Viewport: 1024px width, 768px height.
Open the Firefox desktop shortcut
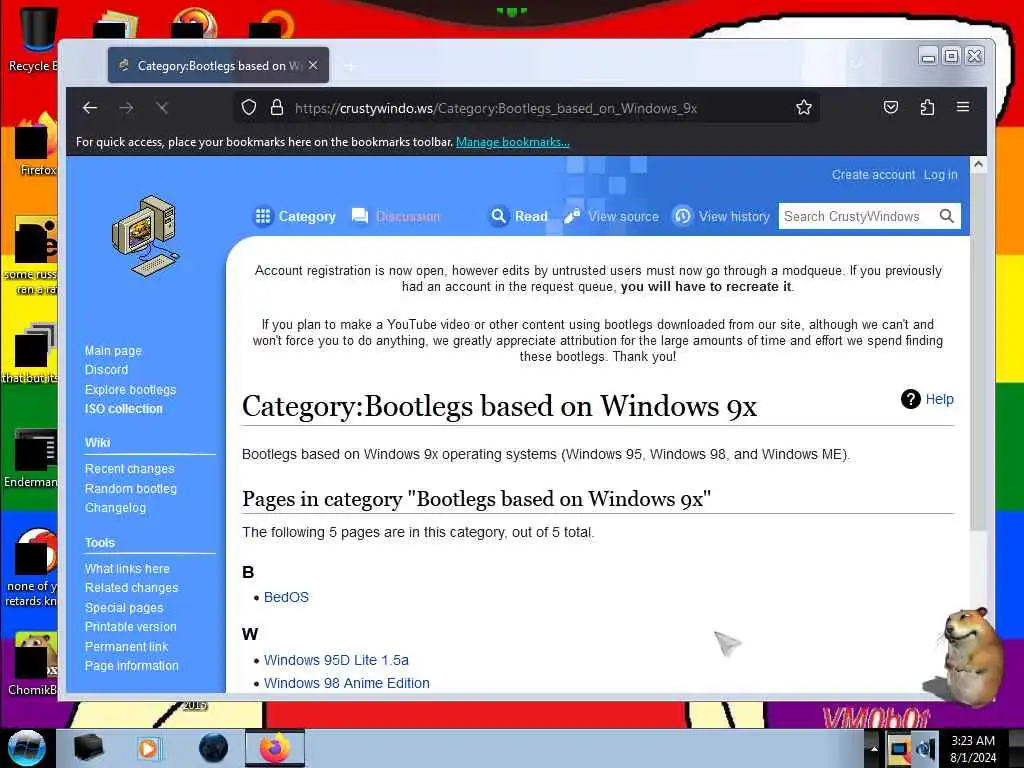pos(37,145)
